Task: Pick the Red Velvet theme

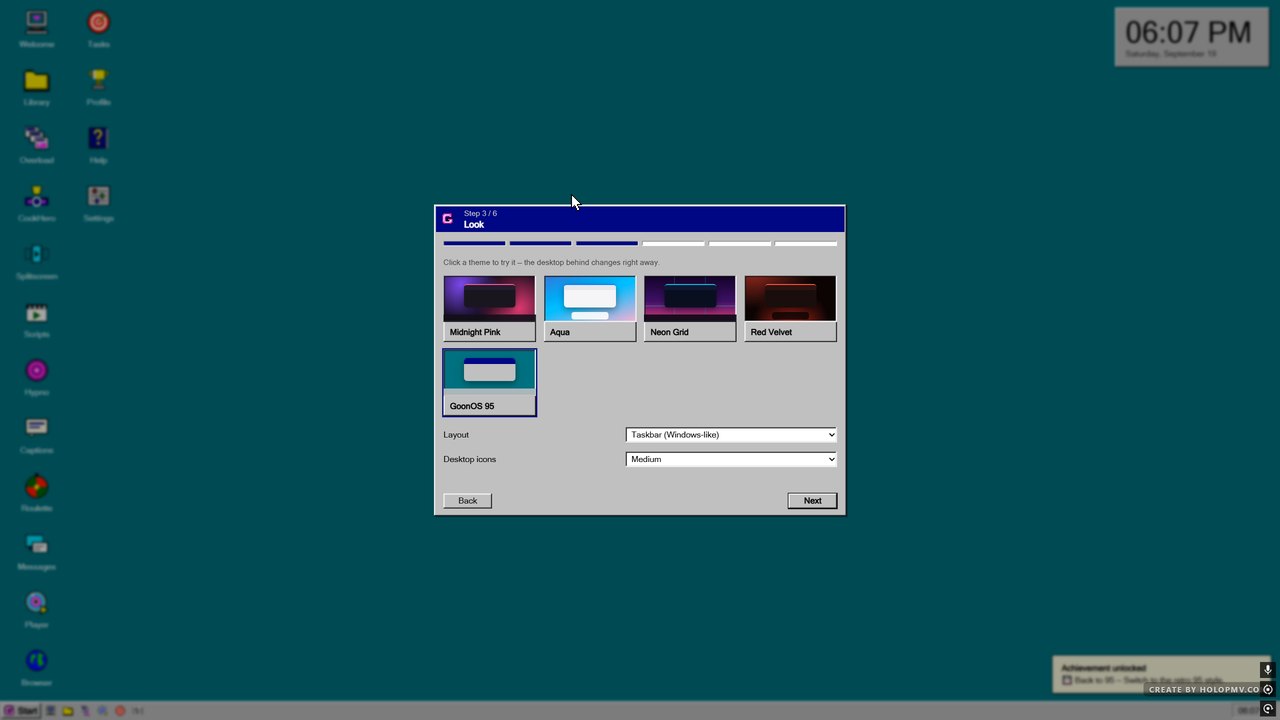Action: 790,309
